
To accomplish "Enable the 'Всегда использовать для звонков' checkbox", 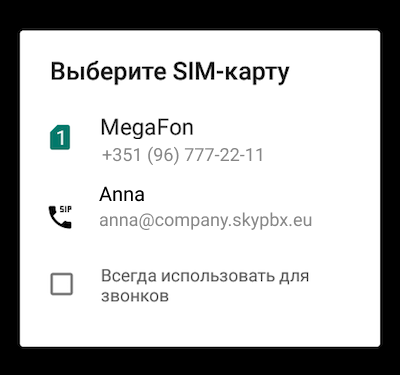I will [x=61, y=284].
